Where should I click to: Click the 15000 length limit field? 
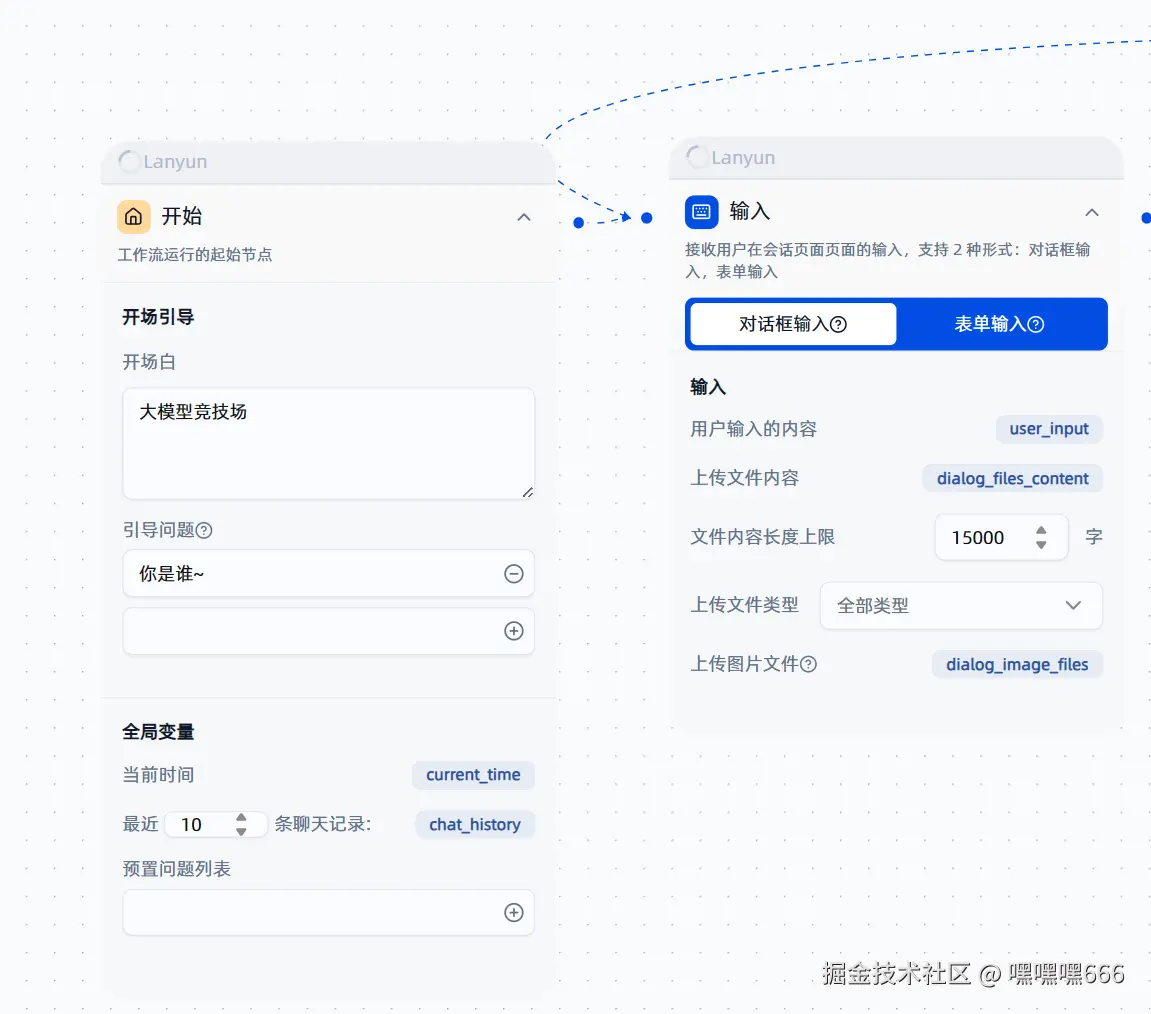(1001, 537)
